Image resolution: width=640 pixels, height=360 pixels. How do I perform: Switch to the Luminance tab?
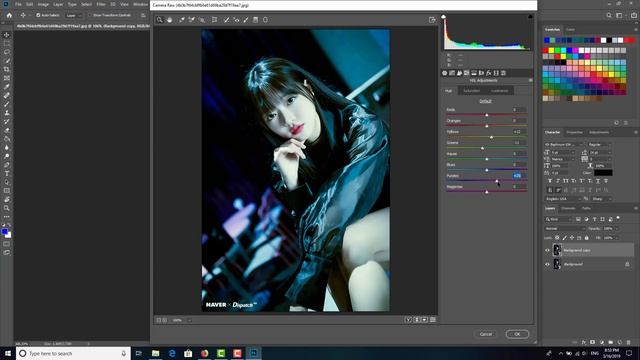click(x=499, y=91)
